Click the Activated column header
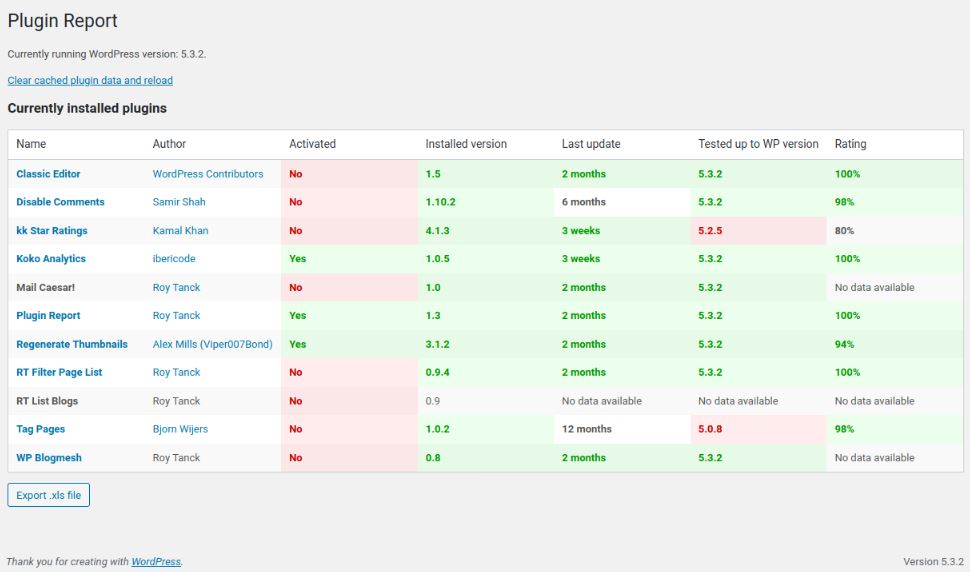Viewport: 970px width, 572px height. [x=312, y=144]
